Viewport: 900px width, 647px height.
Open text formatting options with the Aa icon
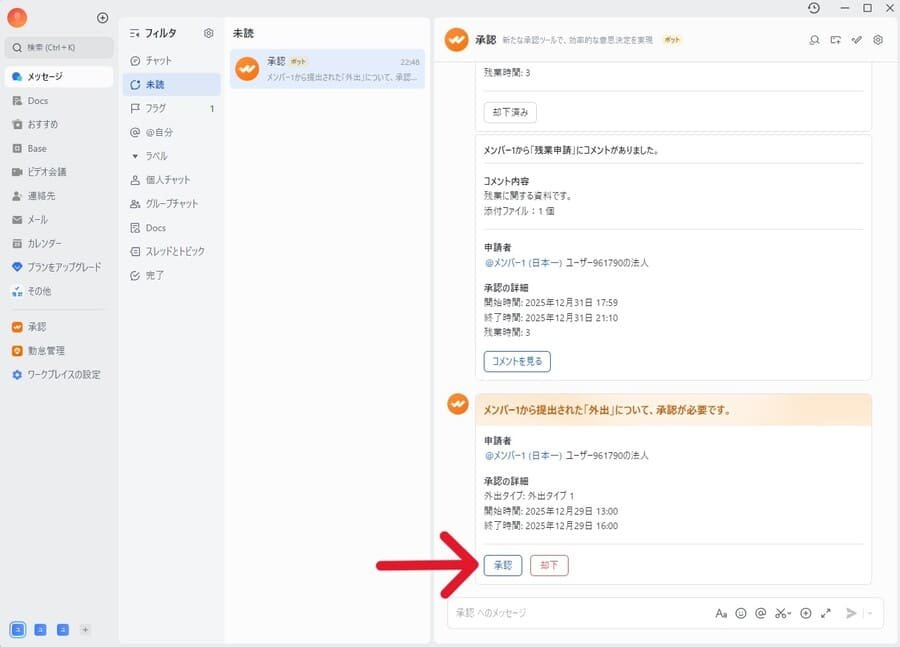(x=721, y=613)
